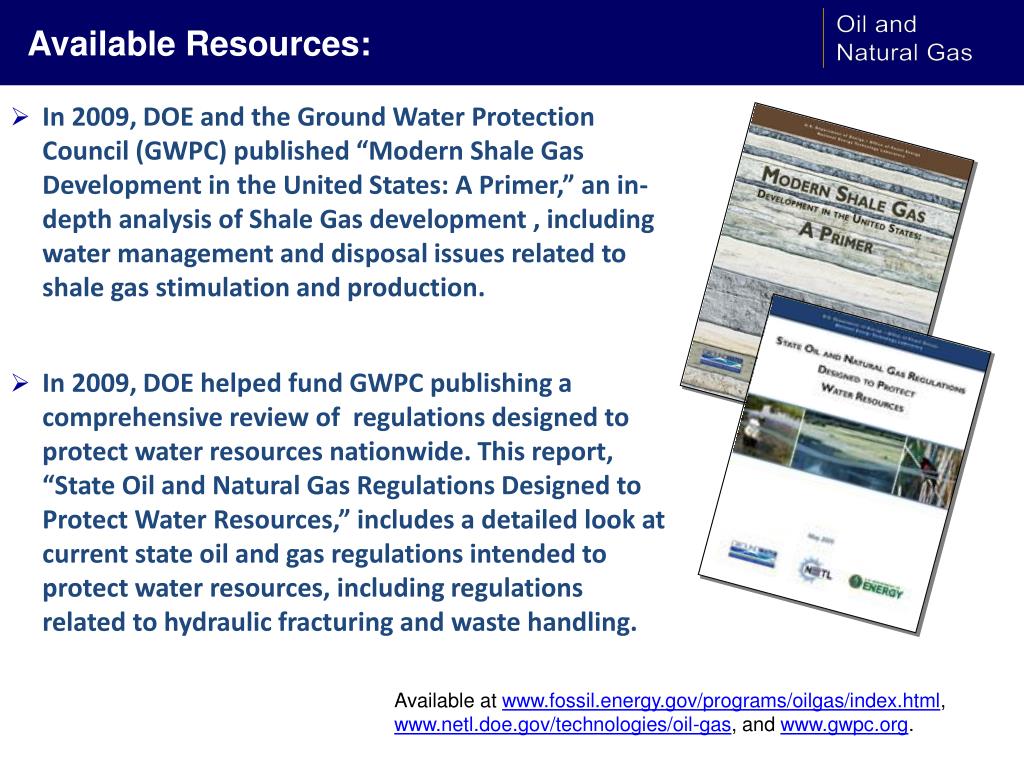1024x768 pixels.
Task: Click the text 'comprehensive review of regulations designed to'
Action: (336, 417)
